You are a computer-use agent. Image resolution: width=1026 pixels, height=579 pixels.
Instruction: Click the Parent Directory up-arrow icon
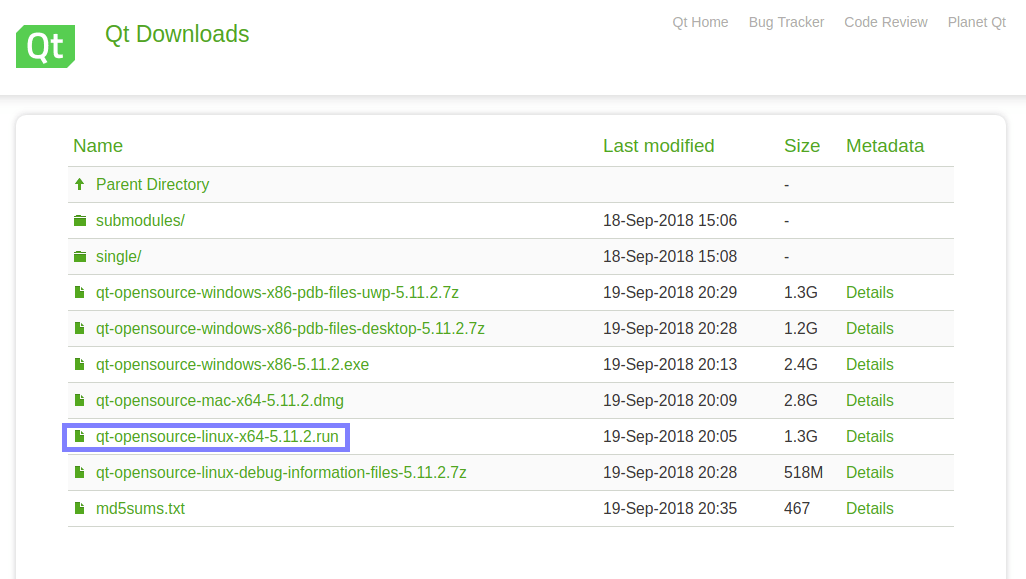click(x=80, y=184)
